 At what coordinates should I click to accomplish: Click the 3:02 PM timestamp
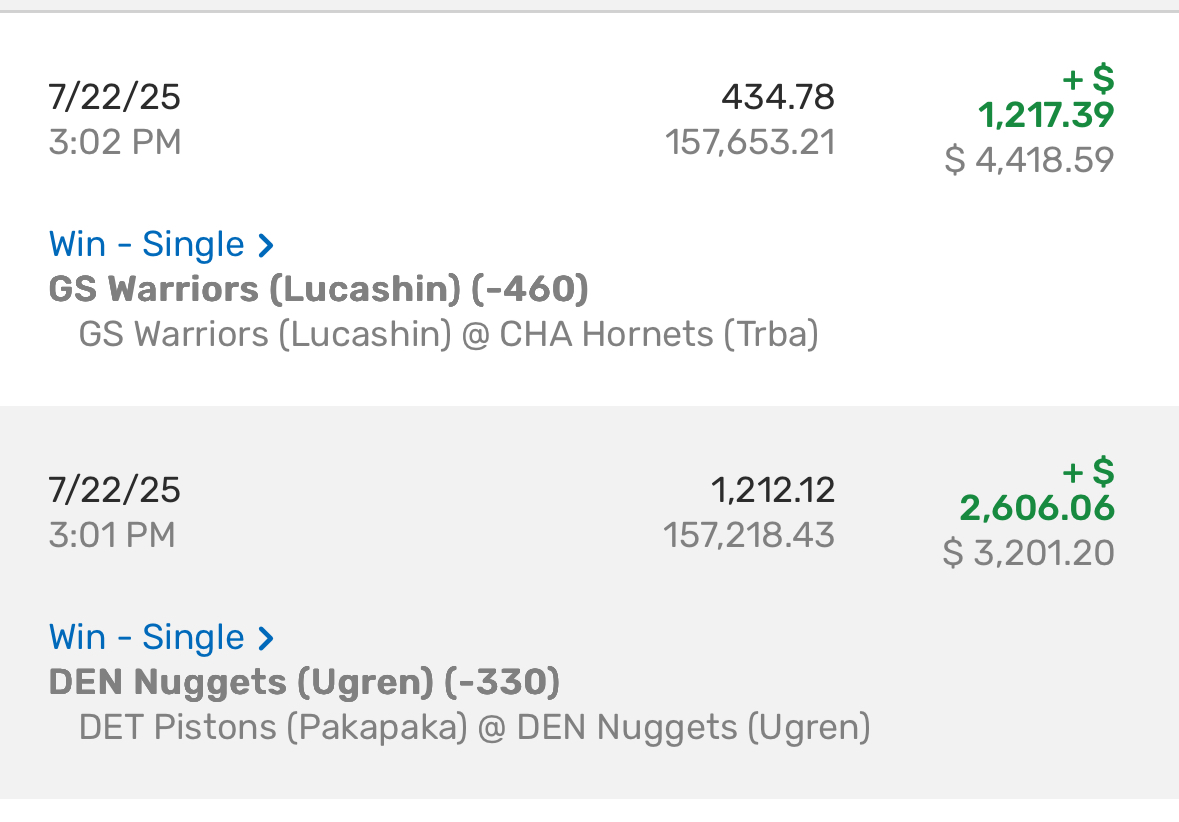[115, 142]
